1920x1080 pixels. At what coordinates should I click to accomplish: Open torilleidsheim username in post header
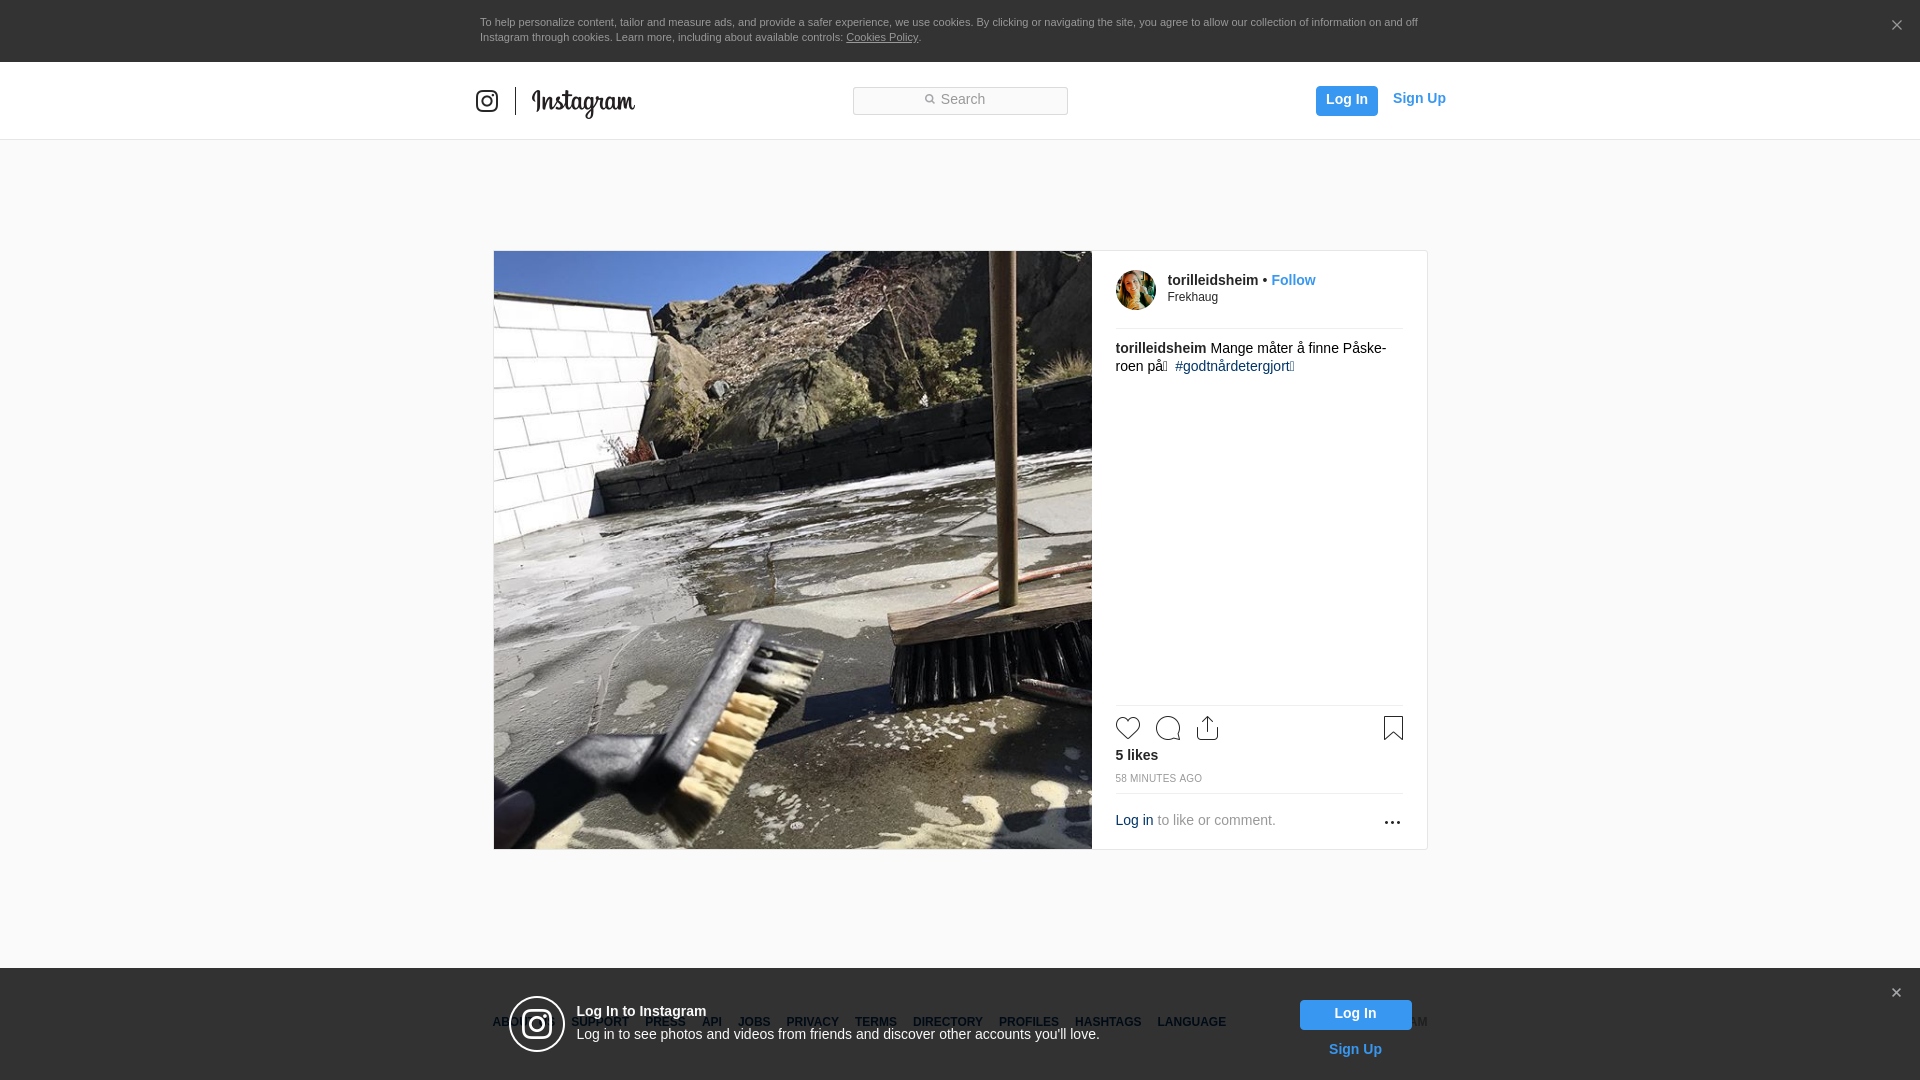pos(1212,280)
